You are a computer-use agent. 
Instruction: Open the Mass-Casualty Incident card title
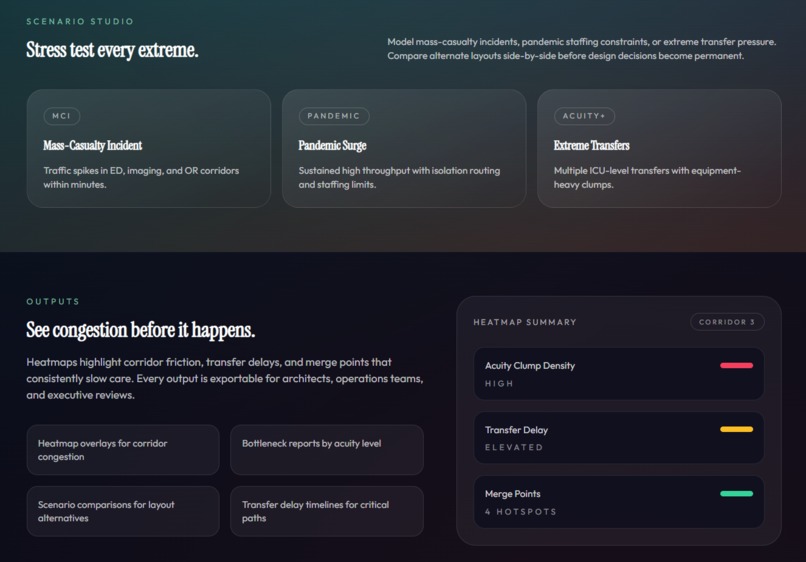point(93,146)
